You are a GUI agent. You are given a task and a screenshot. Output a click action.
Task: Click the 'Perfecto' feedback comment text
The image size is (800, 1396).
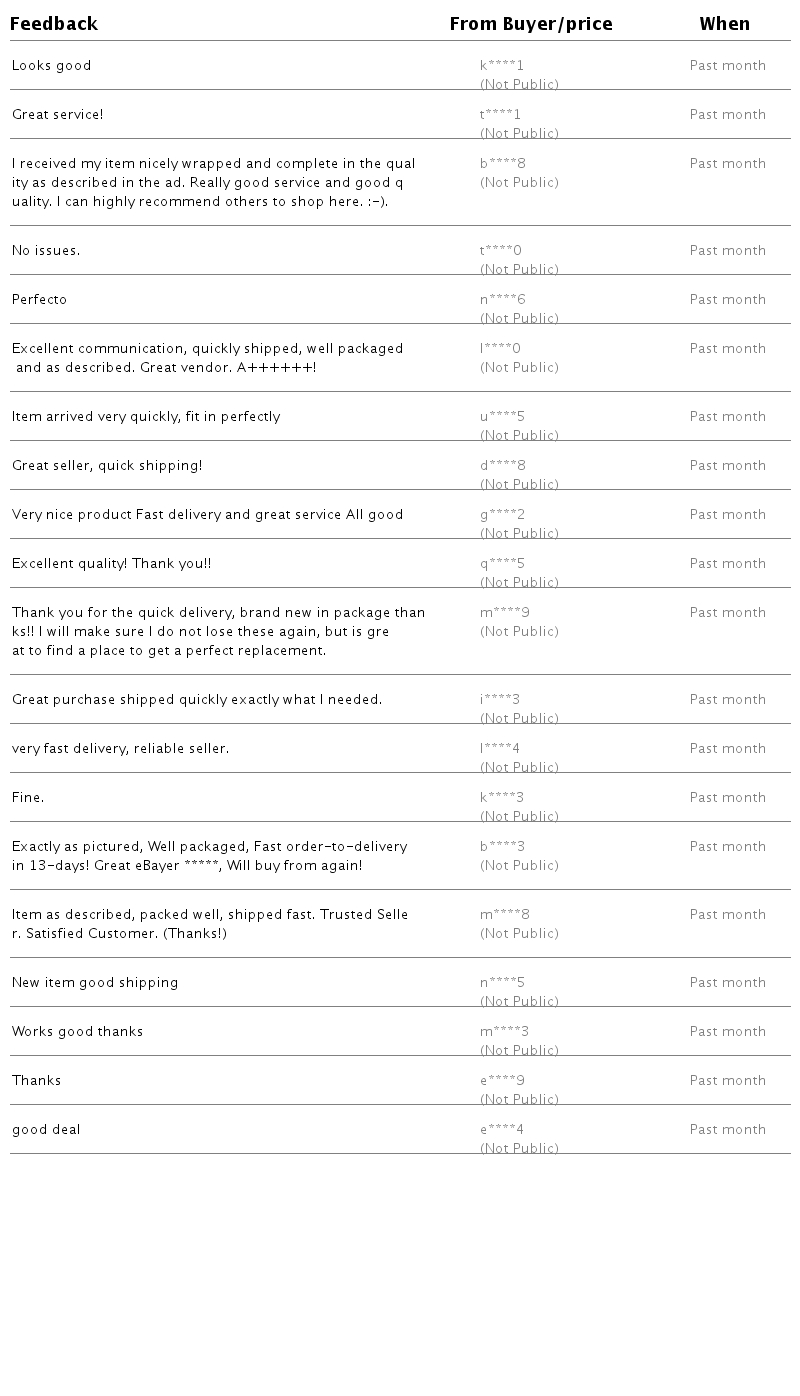click(40, 300)
